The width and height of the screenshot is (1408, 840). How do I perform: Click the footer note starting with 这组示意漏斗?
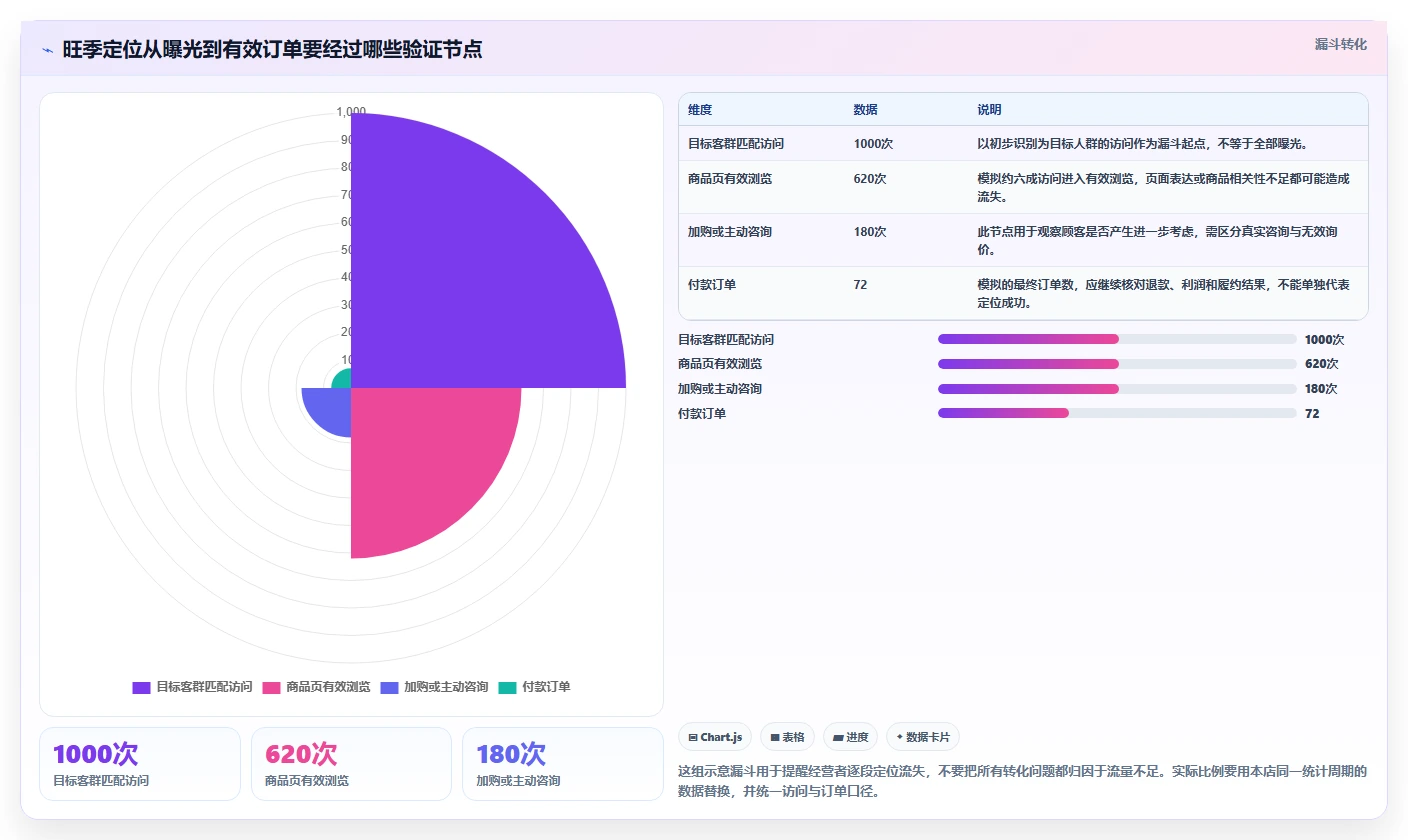pyautogui.click(x=1022, y=781)
